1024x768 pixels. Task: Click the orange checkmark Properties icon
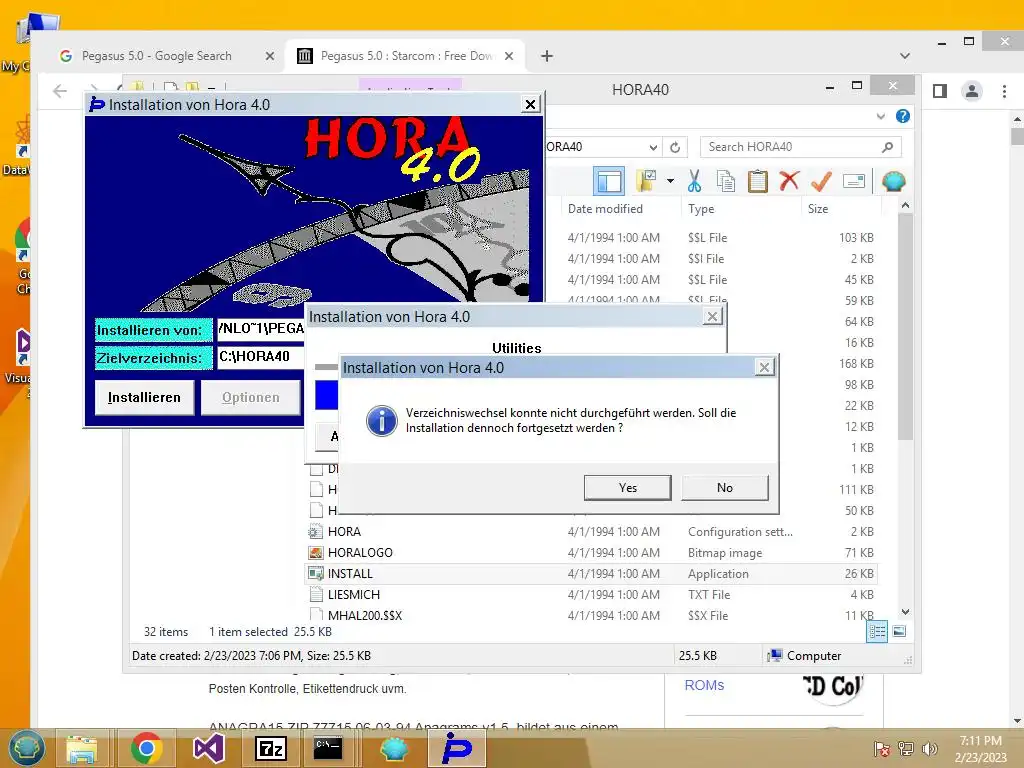point(822,181)
